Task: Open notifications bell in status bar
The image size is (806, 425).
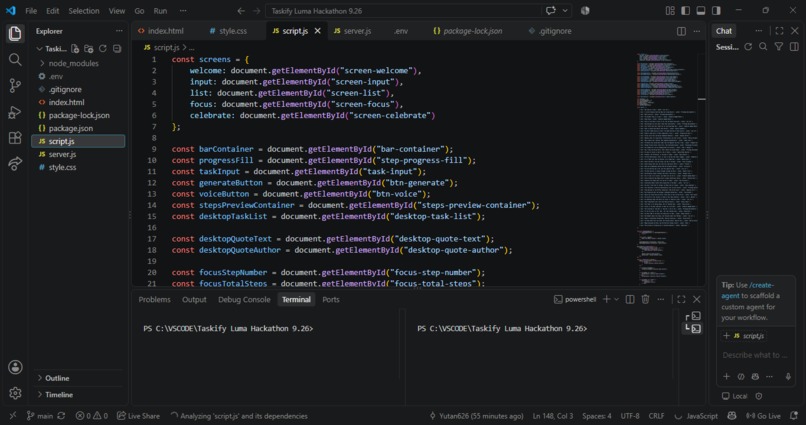Action: [x=794, y=416]
